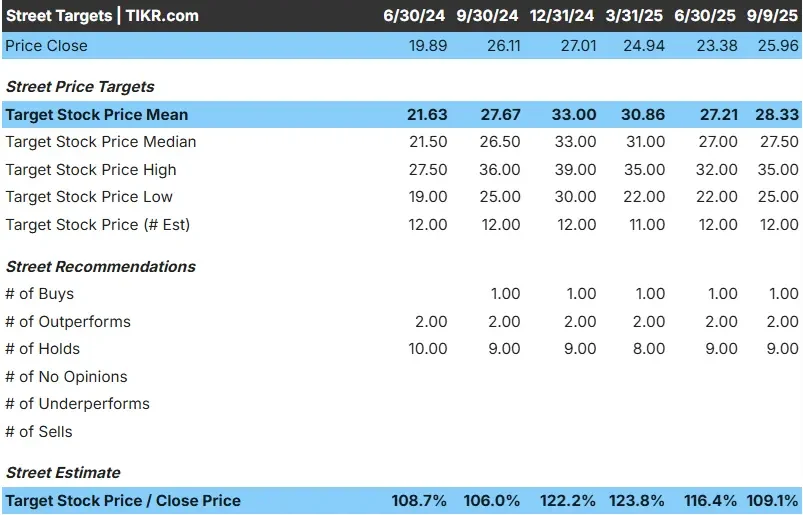803x515 pixels.
Task: Select the 6/30/25 column header
Action: [705, 16]
